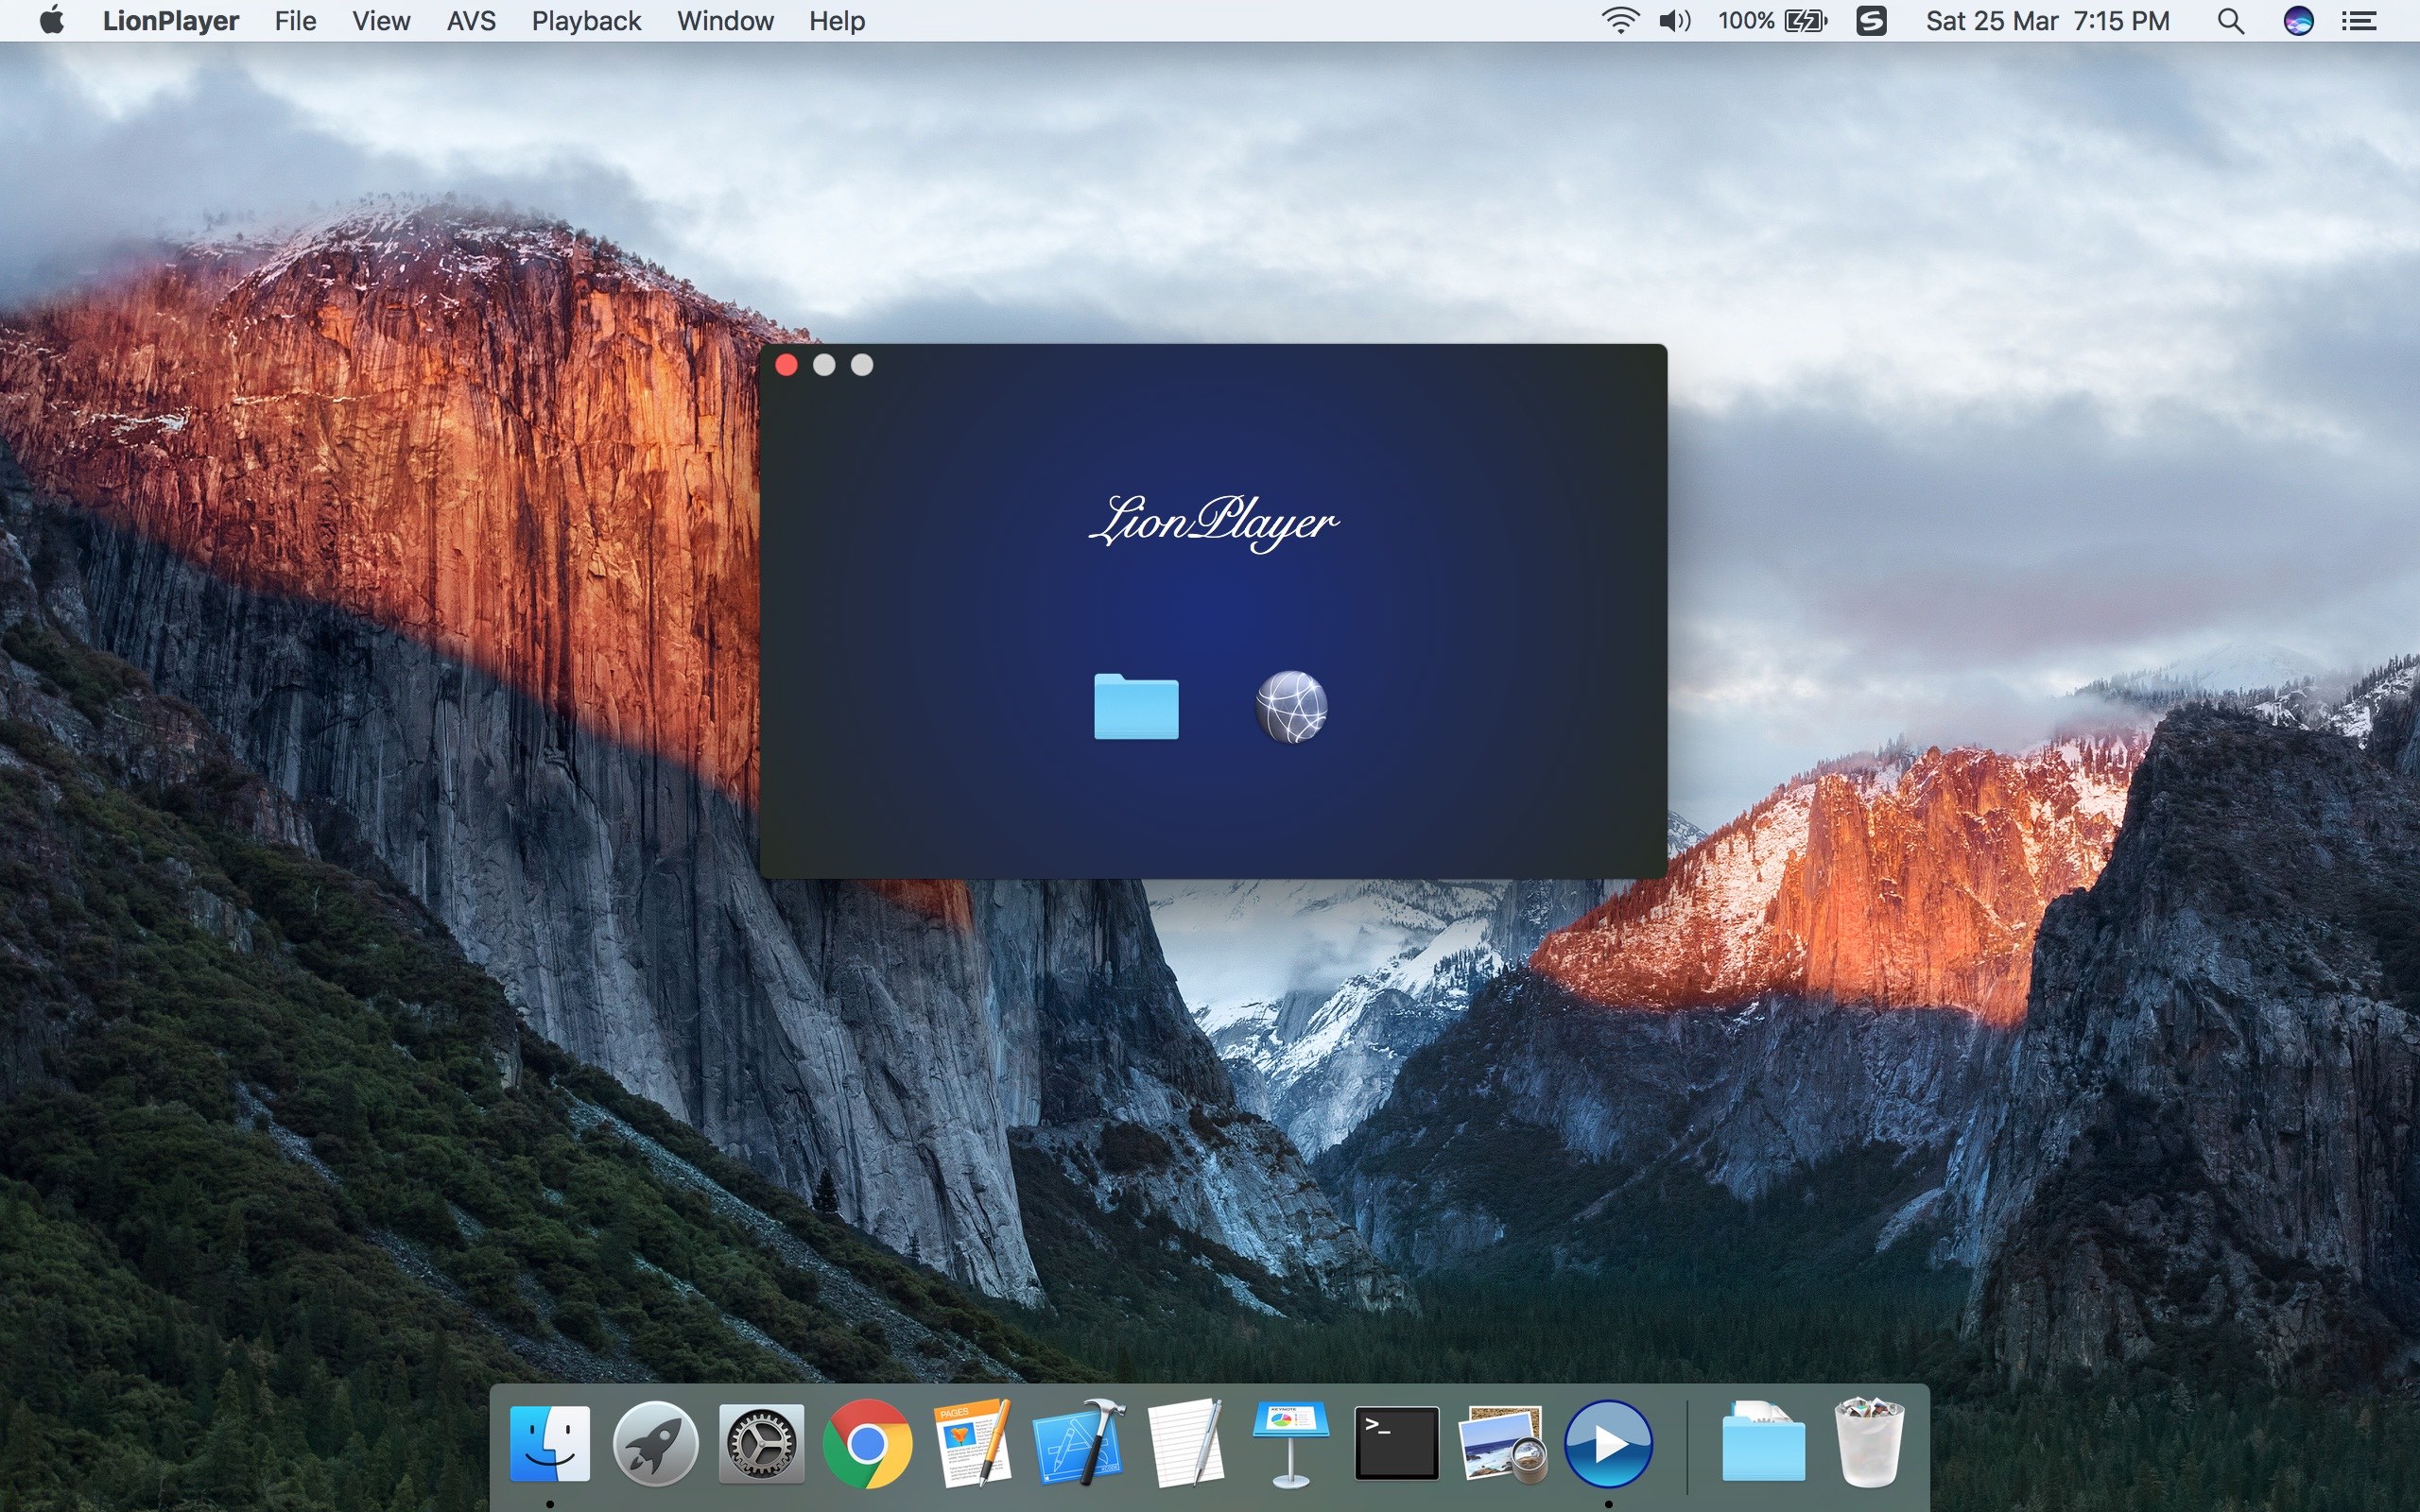
Task: Open System Preferences from the Dock
Action: 762,1443
